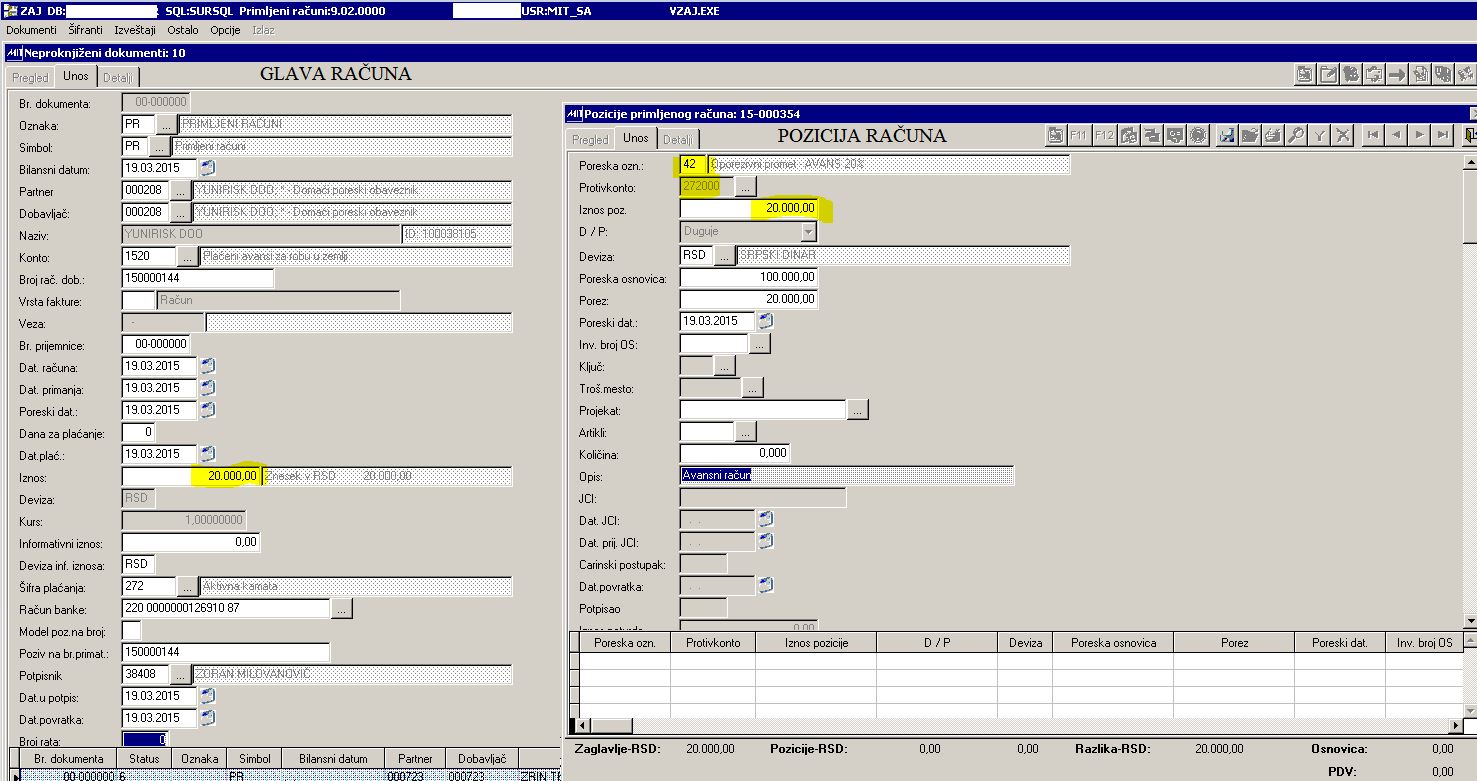This screenshot has width=1477, height=781.
Task: Click vertical scrollbar of Pozicija form
Action: [1470, 390]
